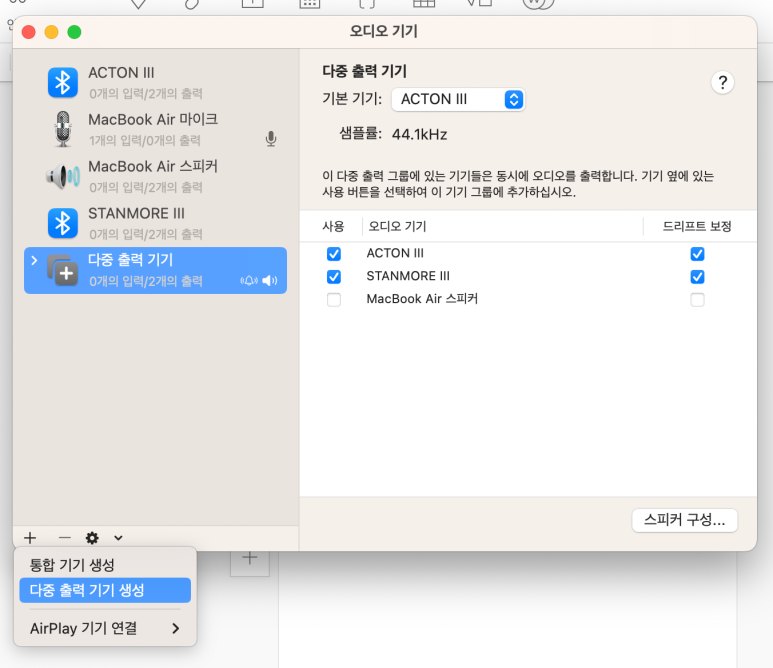
Task: Select the MacBook Air 스피커 row in table
Action: [x=528, y=299]
